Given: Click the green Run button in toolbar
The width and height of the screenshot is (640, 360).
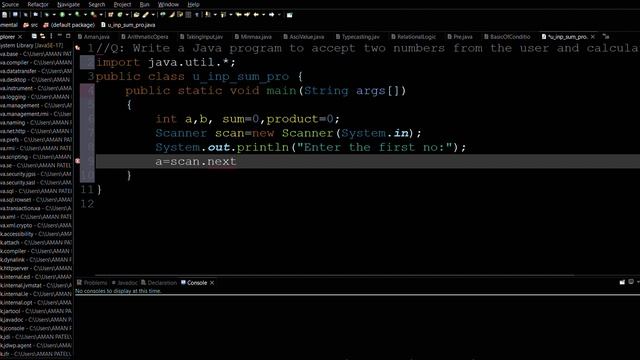Looking at the screenshot, I should 62,15.
